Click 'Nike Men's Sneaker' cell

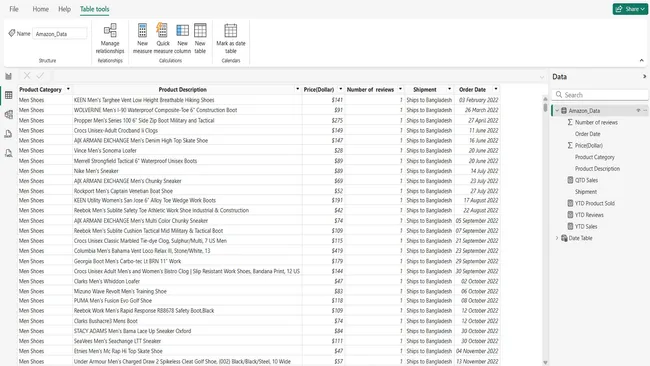pyautogui.click(x=187, y=171)
